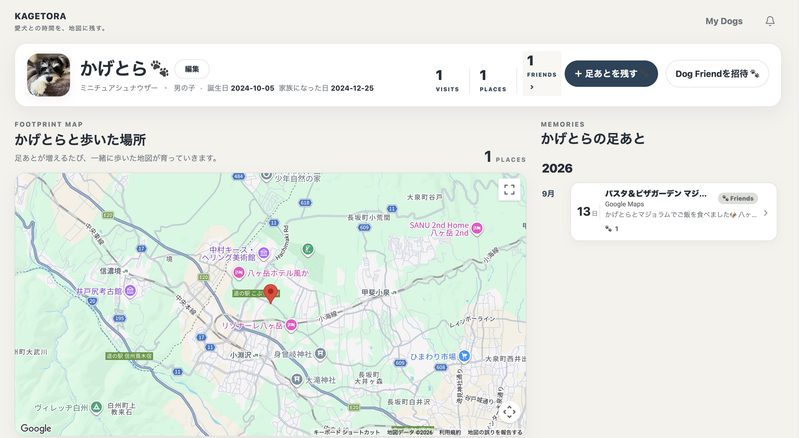Screen dimensions: 799x438
Task: Click the red location pin on map
Action: (271, 294)
